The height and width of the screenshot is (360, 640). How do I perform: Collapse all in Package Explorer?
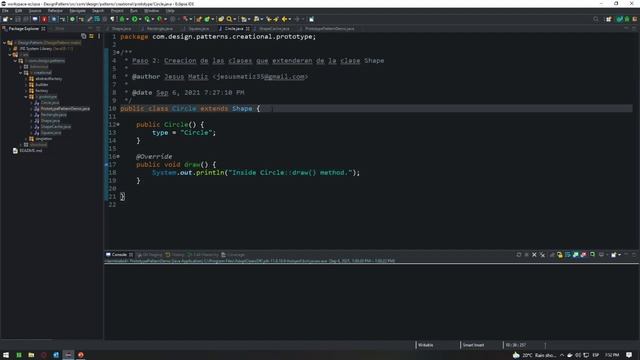(84, 36)
